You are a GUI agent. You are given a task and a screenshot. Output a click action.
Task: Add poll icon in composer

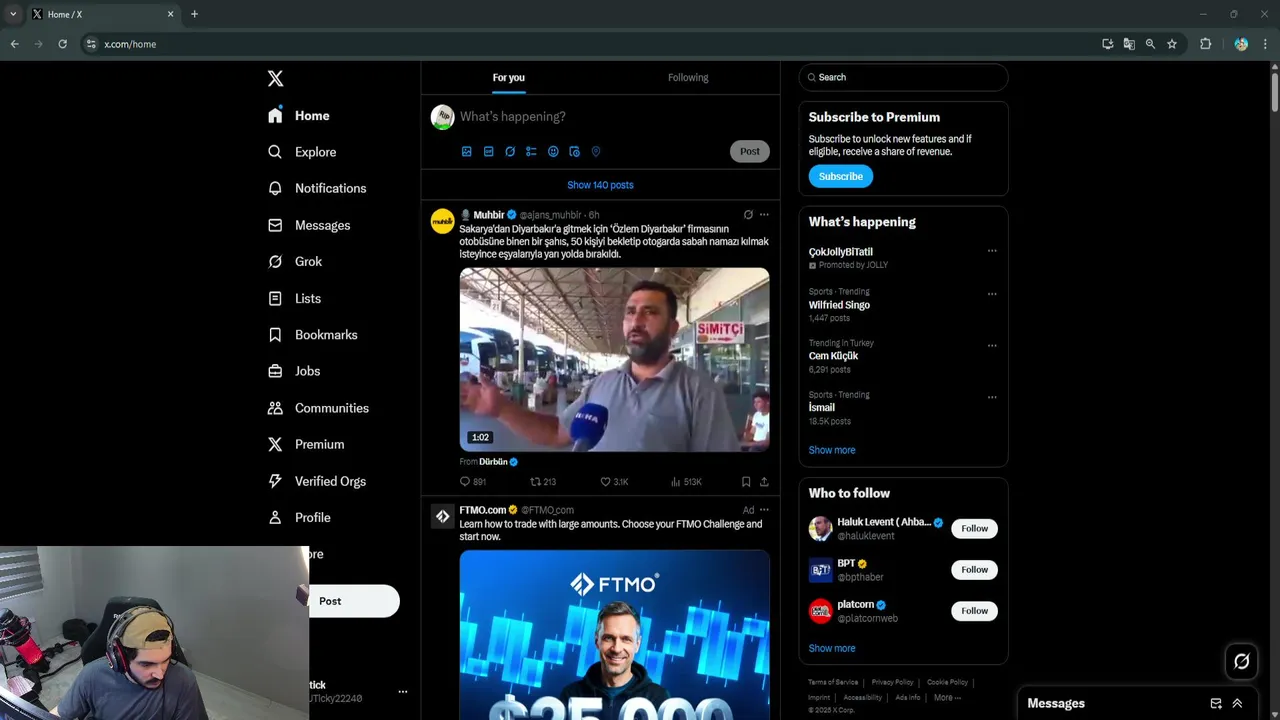pos(531,152)
